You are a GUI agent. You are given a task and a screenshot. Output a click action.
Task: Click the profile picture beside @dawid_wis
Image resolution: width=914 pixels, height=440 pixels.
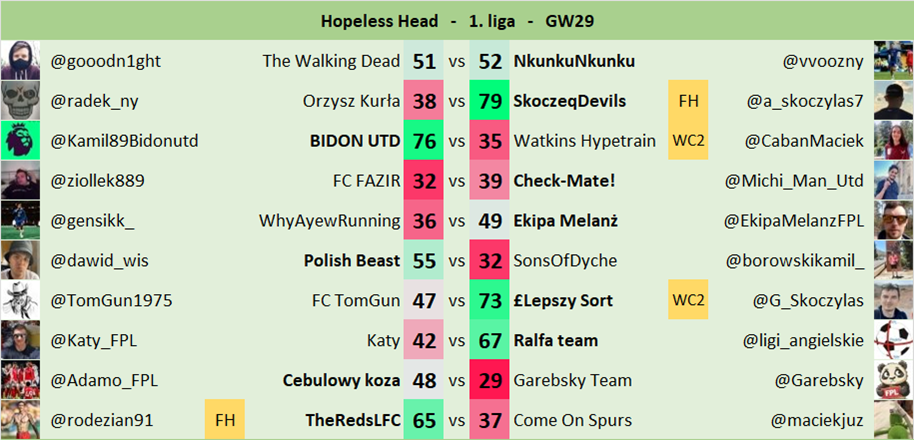[20, 261]
